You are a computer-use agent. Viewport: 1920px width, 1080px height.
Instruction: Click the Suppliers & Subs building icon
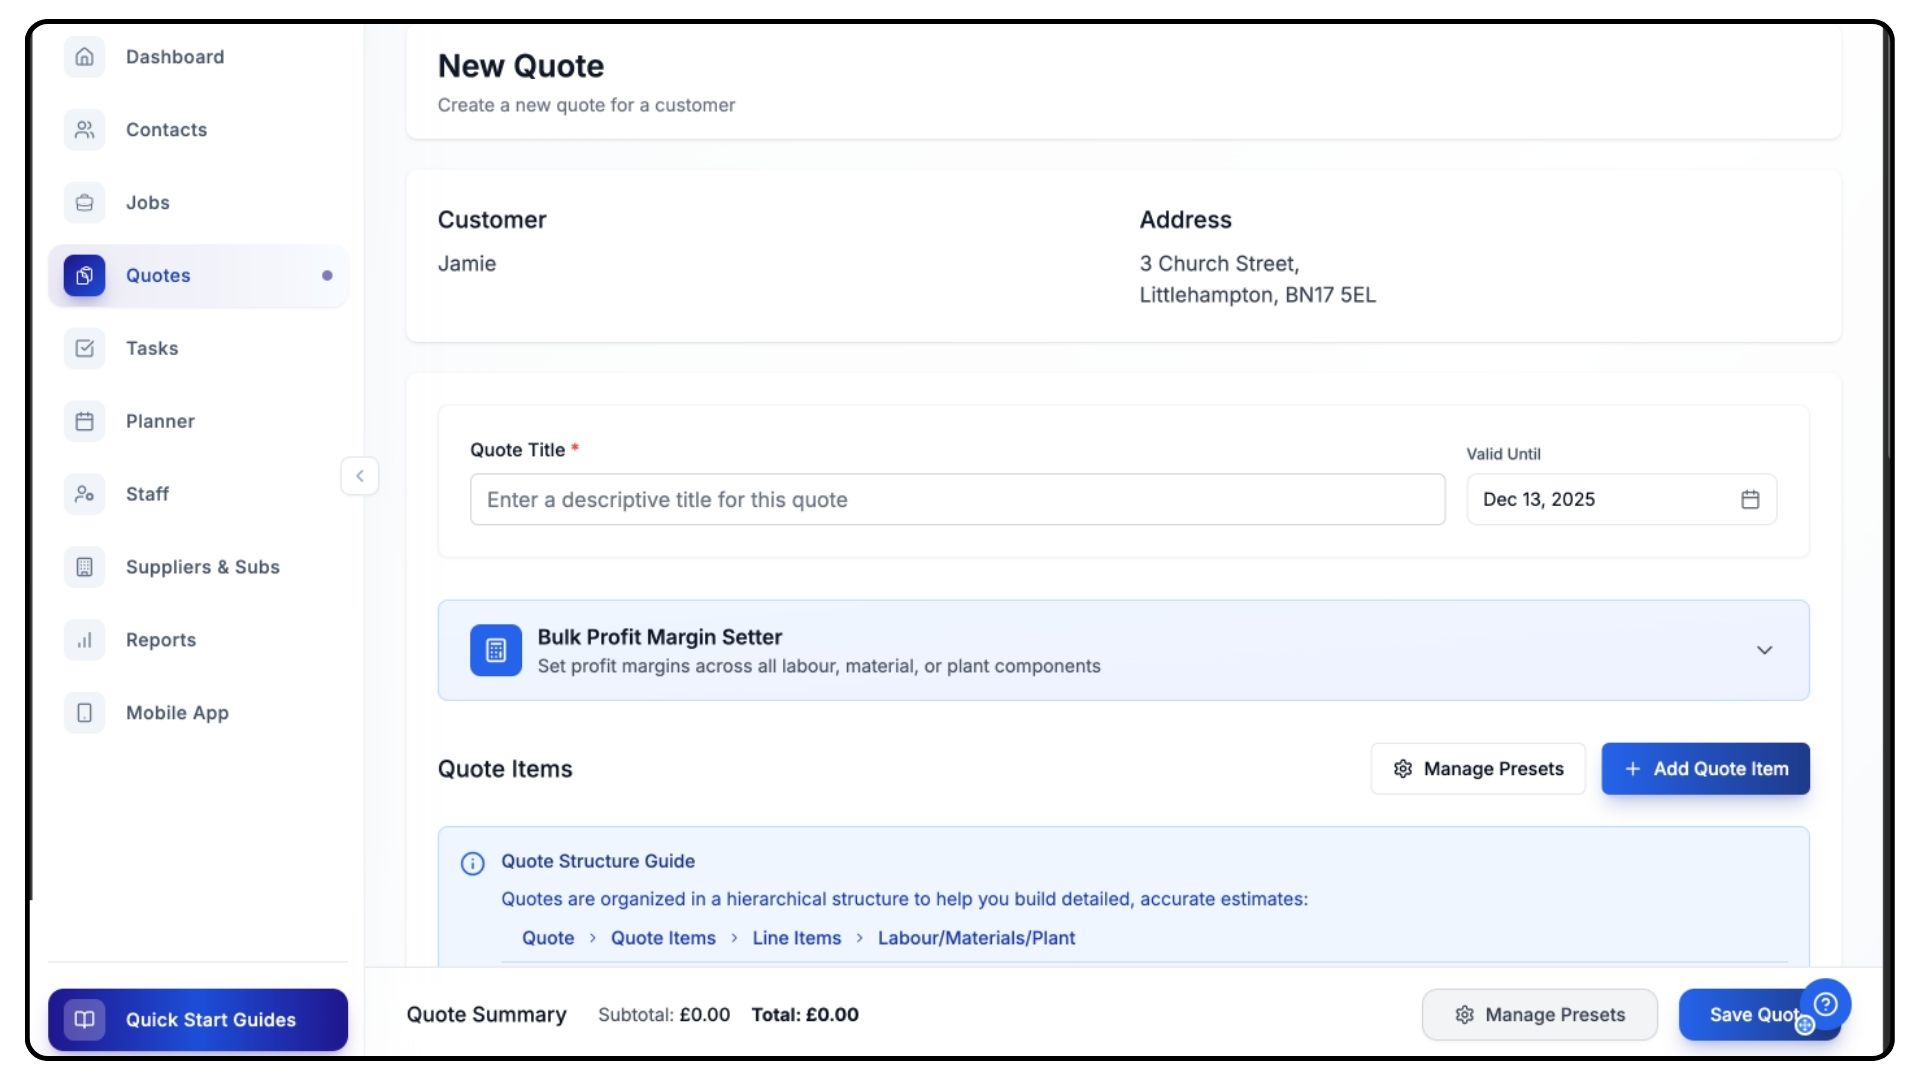coord(85,567)
